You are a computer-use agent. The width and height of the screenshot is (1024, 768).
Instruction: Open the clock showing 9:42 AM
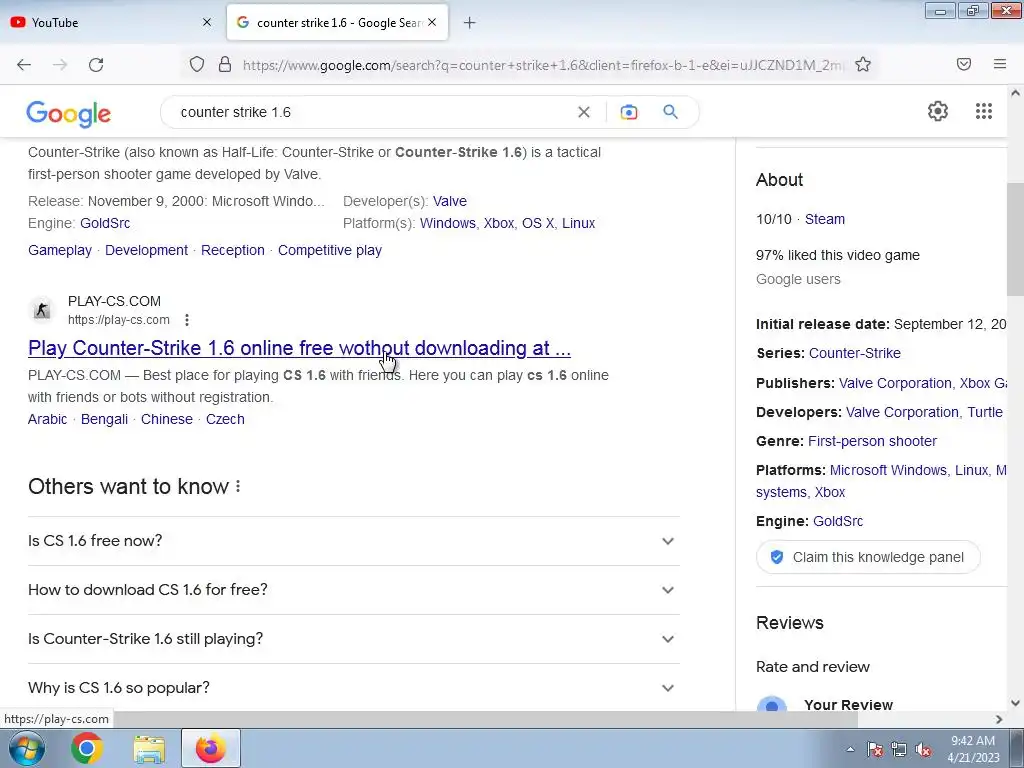[x=973, y=749]
